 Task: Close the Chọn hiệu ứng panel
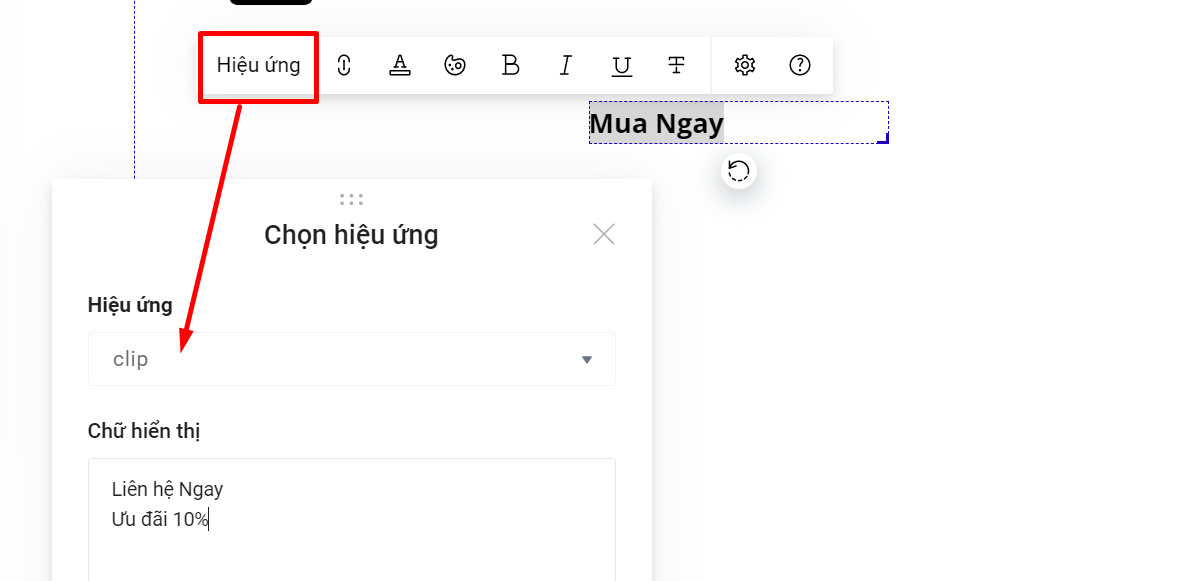[603, 234]
